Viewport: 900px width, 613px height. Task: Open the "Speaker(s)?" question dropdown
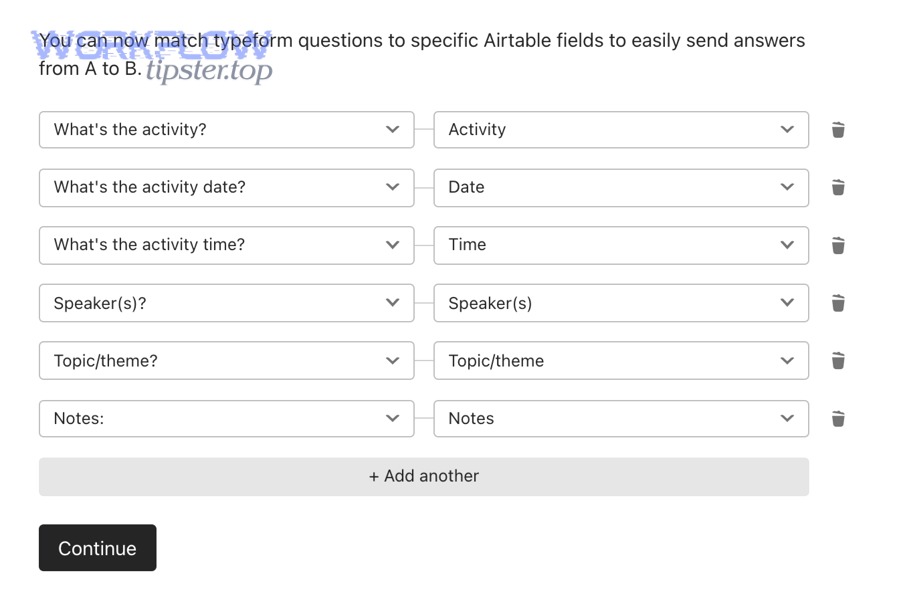226,303
